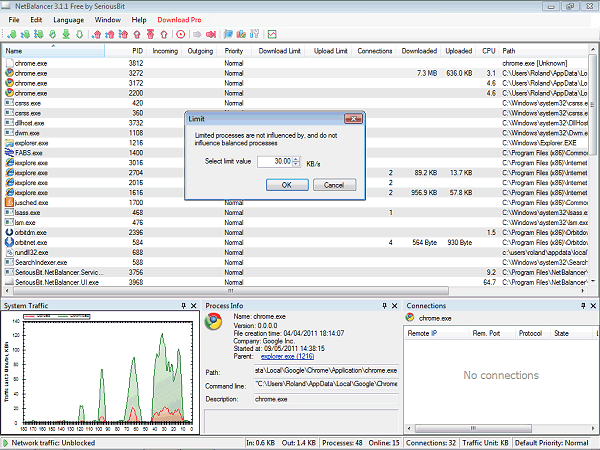600x450 pixels.
Task: Click the first red upload priority arrow icon
Action: 97,34
